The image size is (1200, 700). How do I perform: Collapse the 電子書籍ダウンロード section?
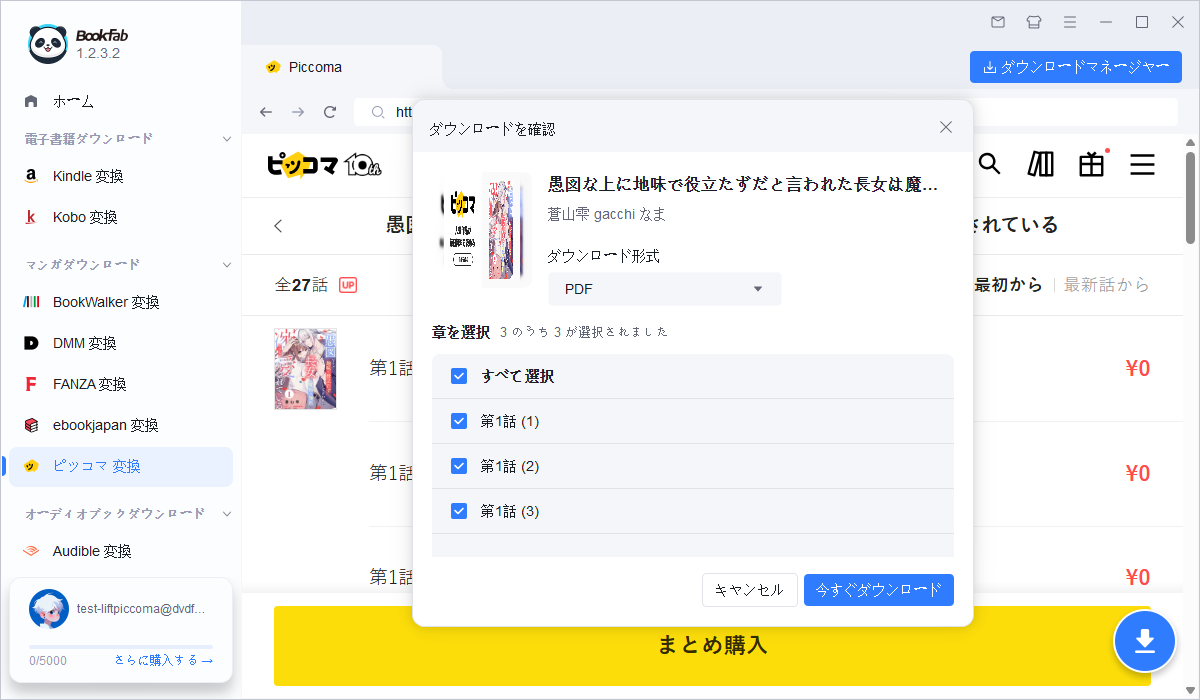227,139
